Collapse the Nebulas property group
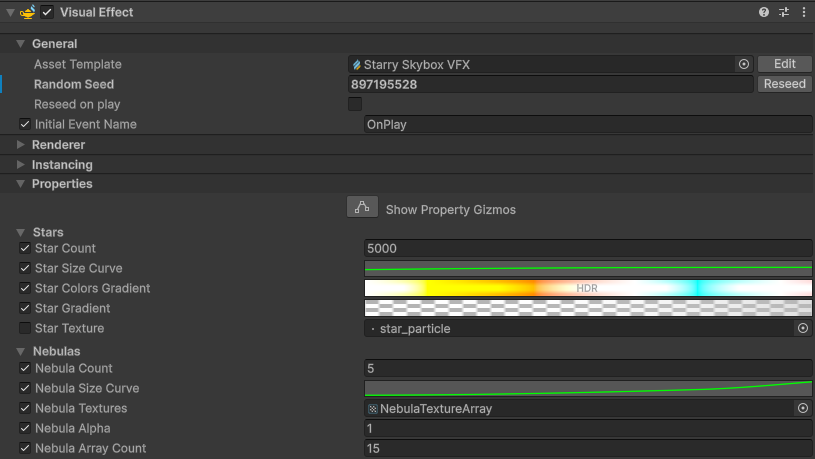 click(x=20, y=352)
